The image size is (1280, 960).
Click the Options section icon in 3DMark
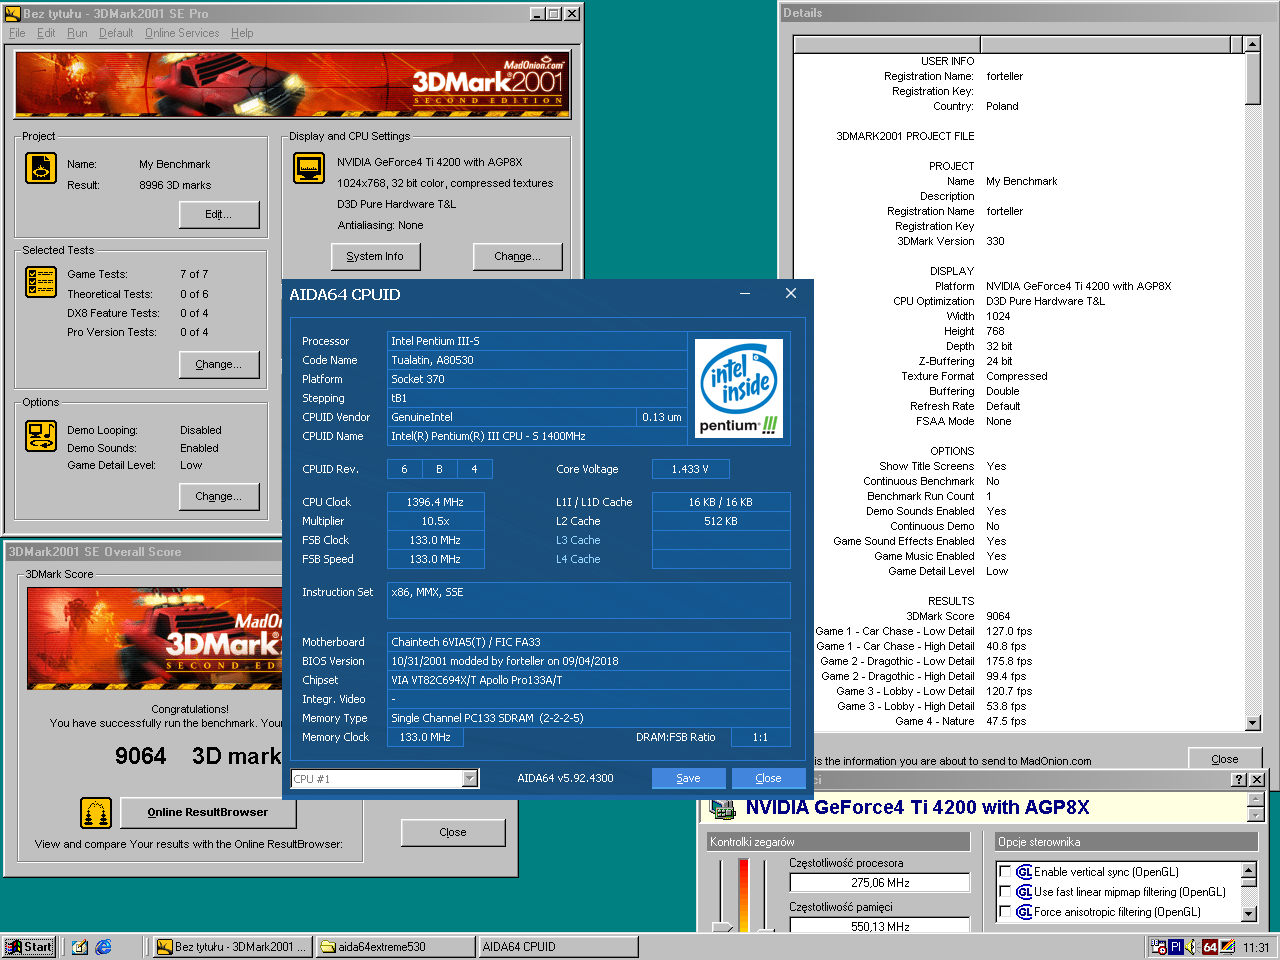click(41, 436)
